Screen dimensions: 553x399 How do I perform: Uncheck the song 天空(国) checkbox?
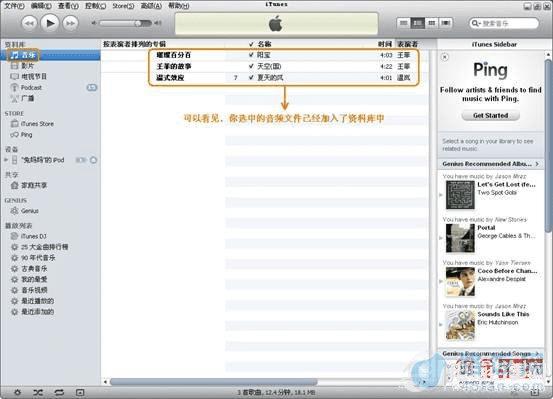point(251,66)
